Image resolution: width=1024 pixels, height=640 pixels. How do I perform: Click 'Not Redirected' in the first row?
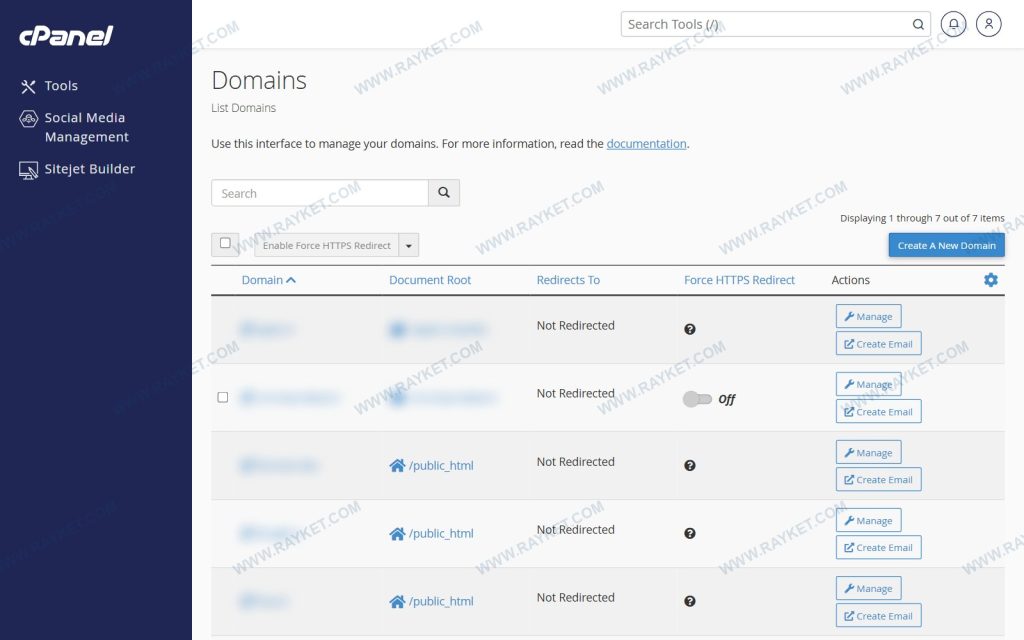click(x=575, y=325)
